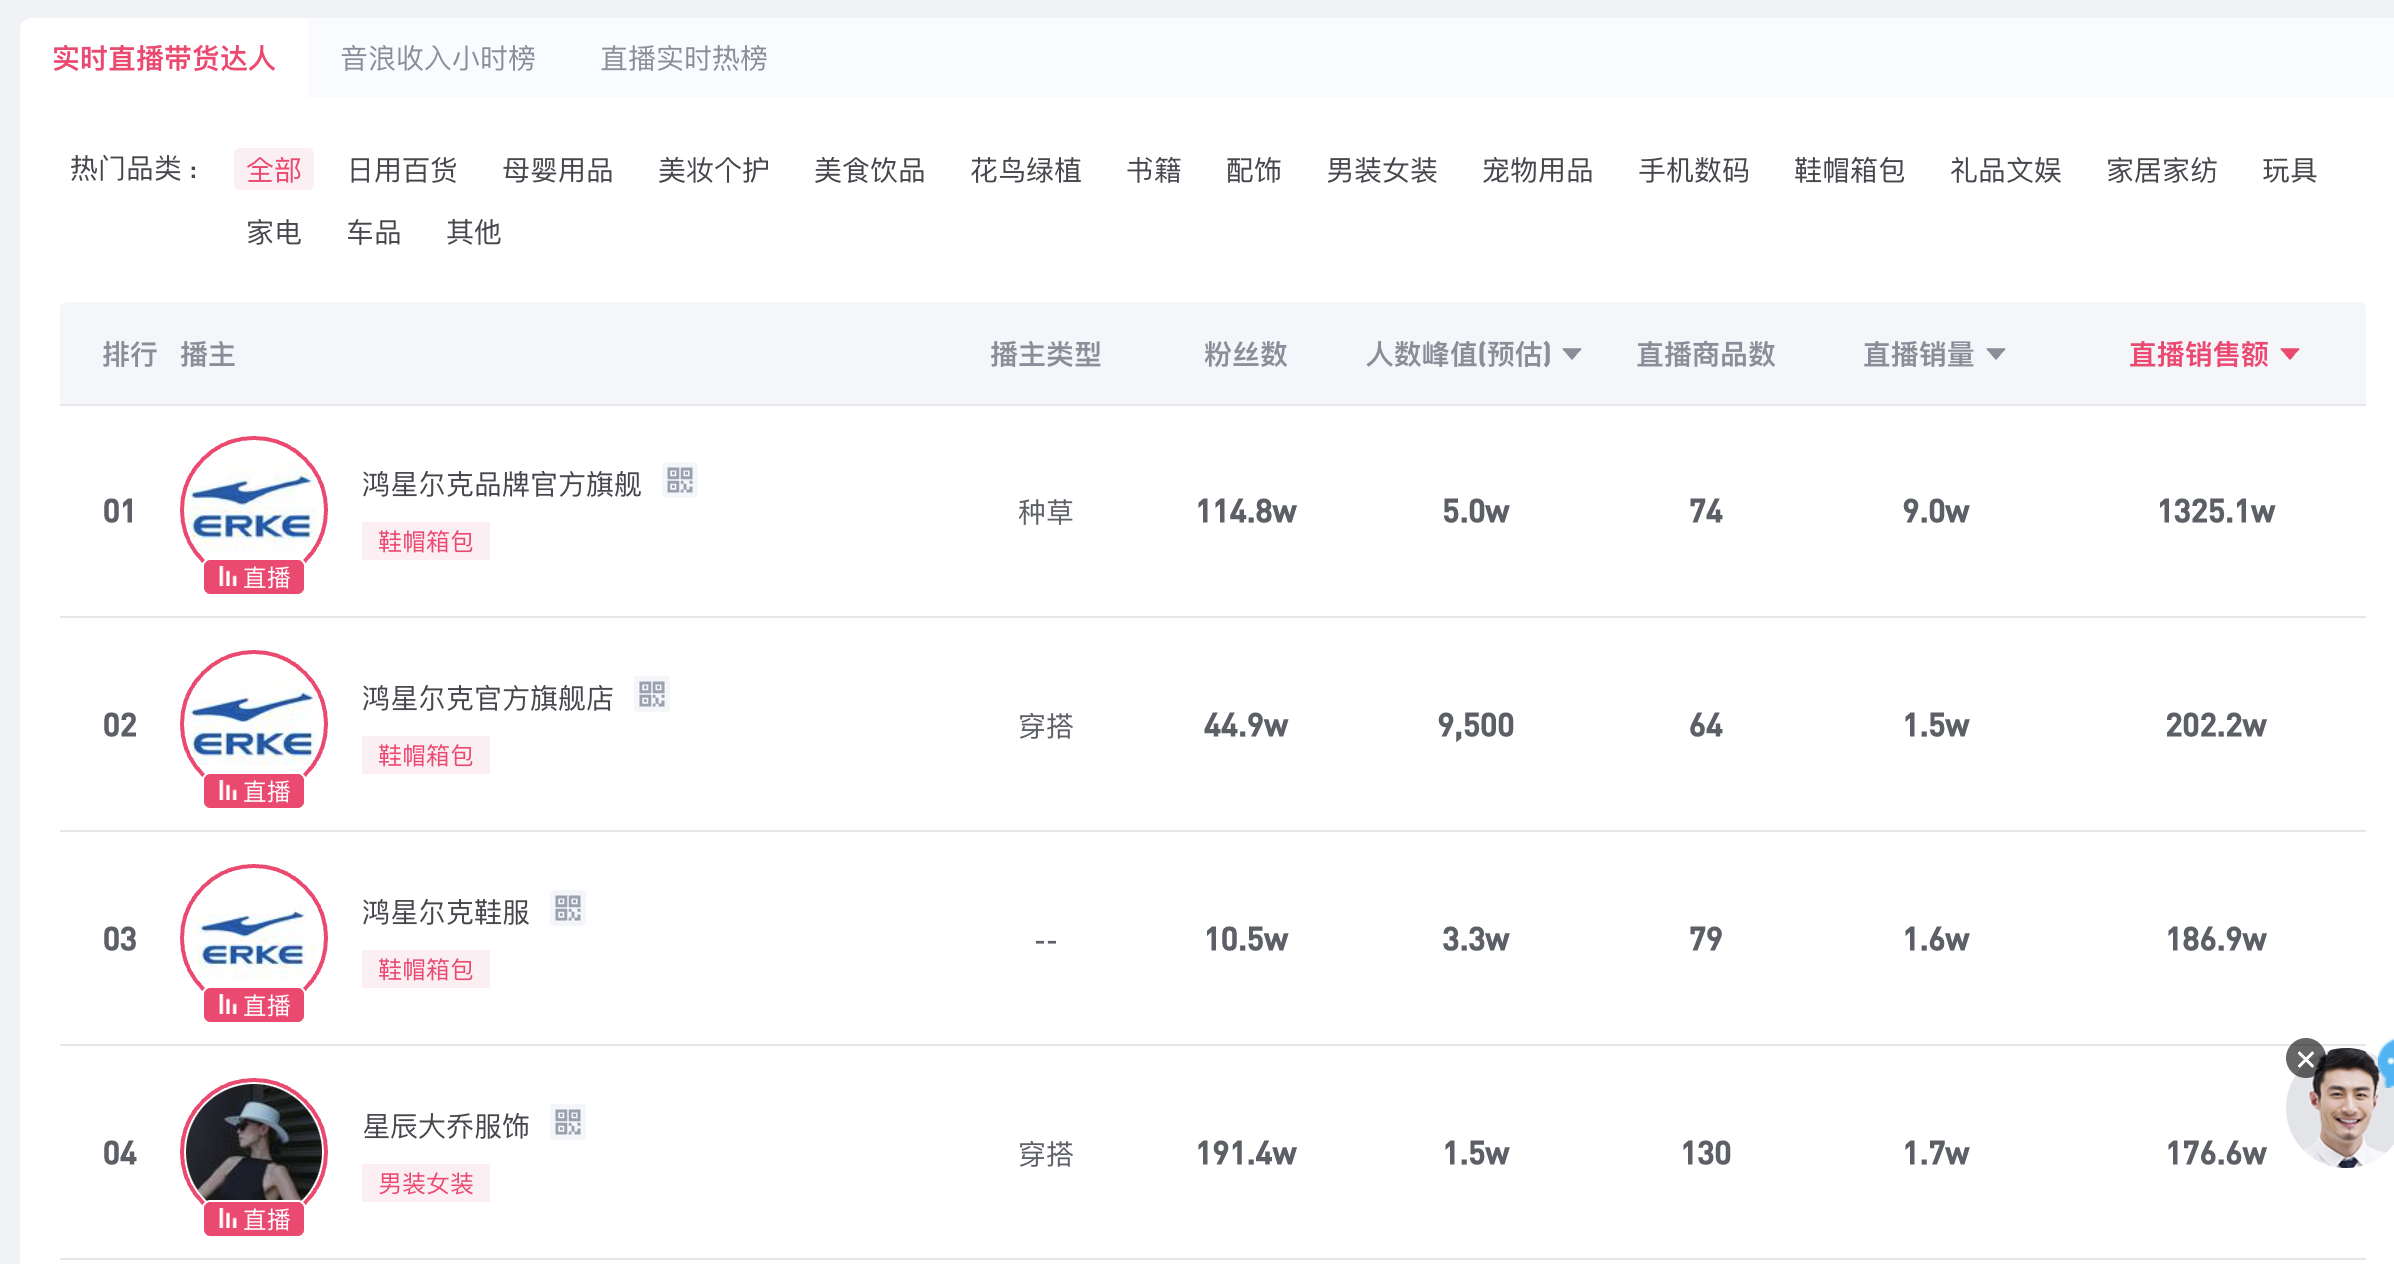Select 全部 category filter
This screenshot has width=2394, height=1264.
tap(274, 170)
